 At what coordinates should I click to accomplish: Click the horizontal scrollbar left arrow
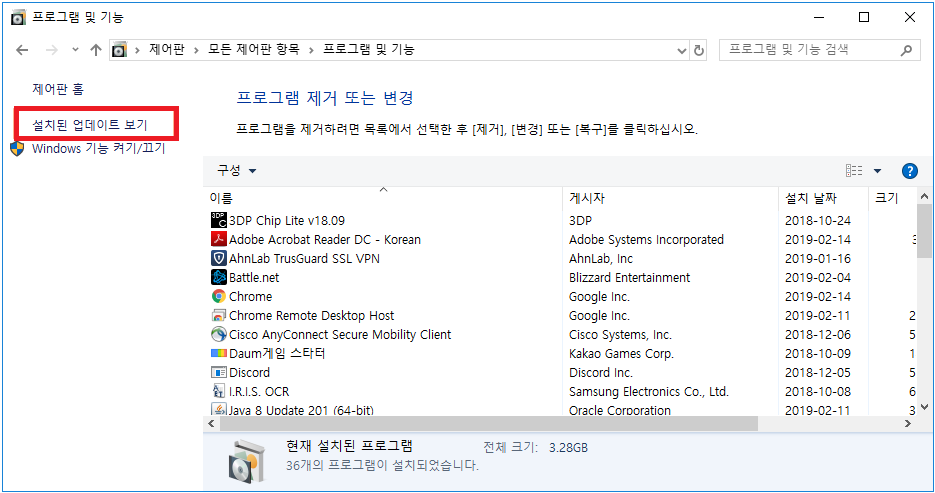point(211,424)
